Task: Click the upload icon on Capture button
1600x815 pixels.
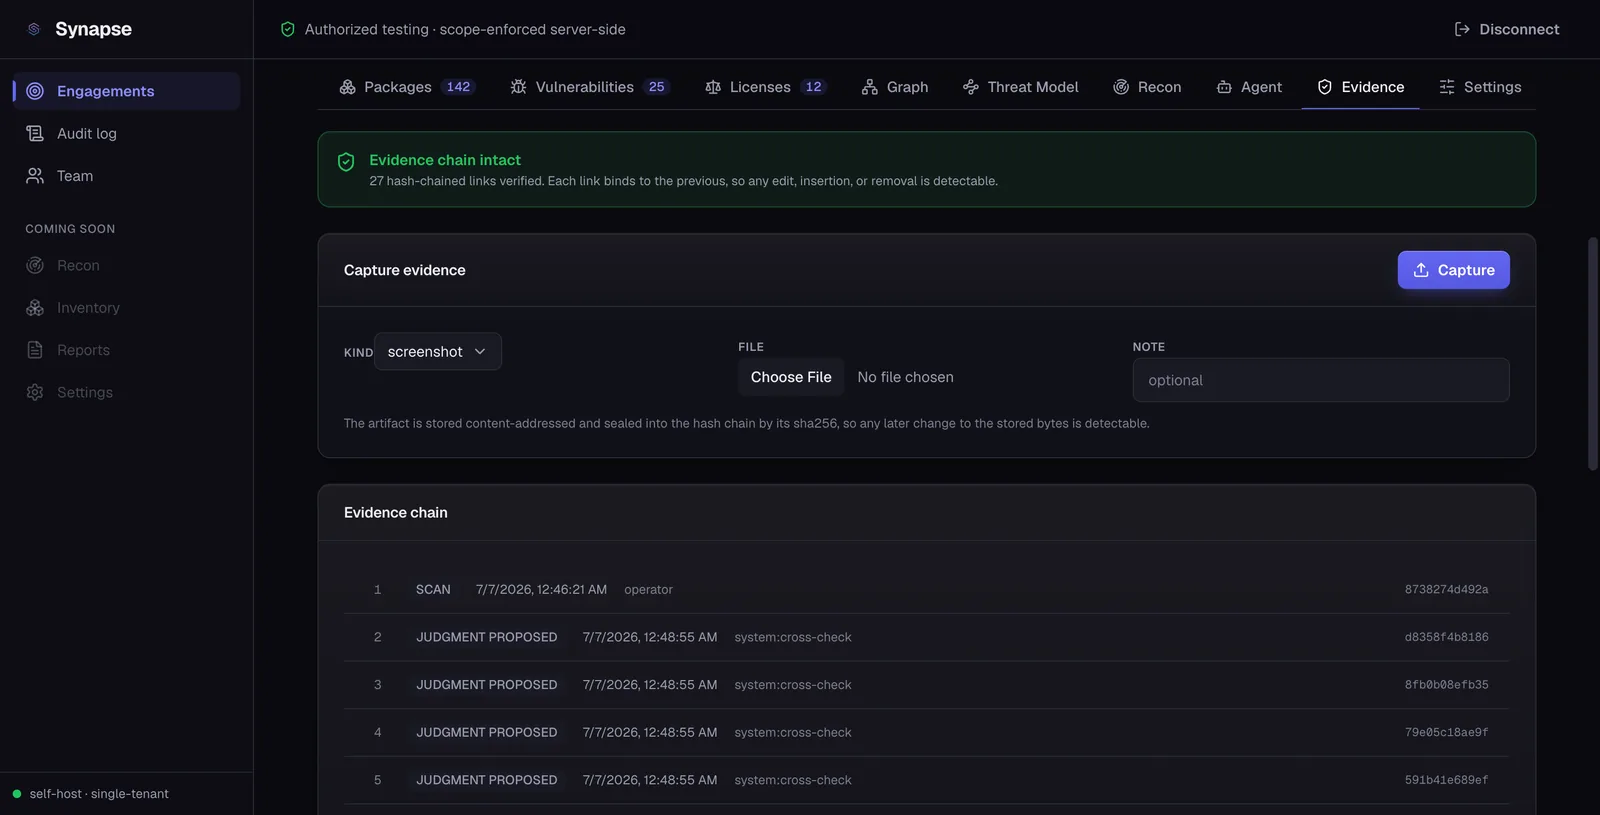Action: coord(1421,270)
